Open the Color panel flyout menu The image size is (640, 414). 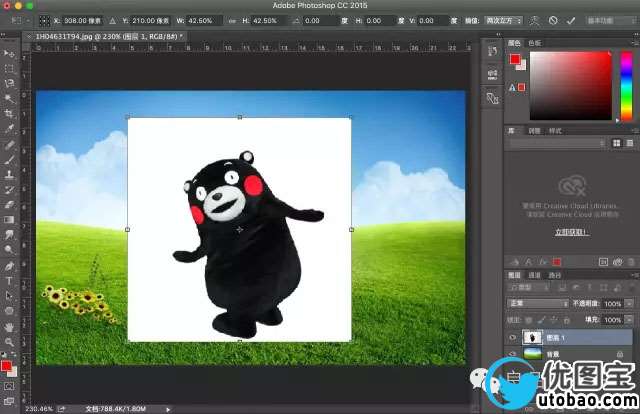635,43
